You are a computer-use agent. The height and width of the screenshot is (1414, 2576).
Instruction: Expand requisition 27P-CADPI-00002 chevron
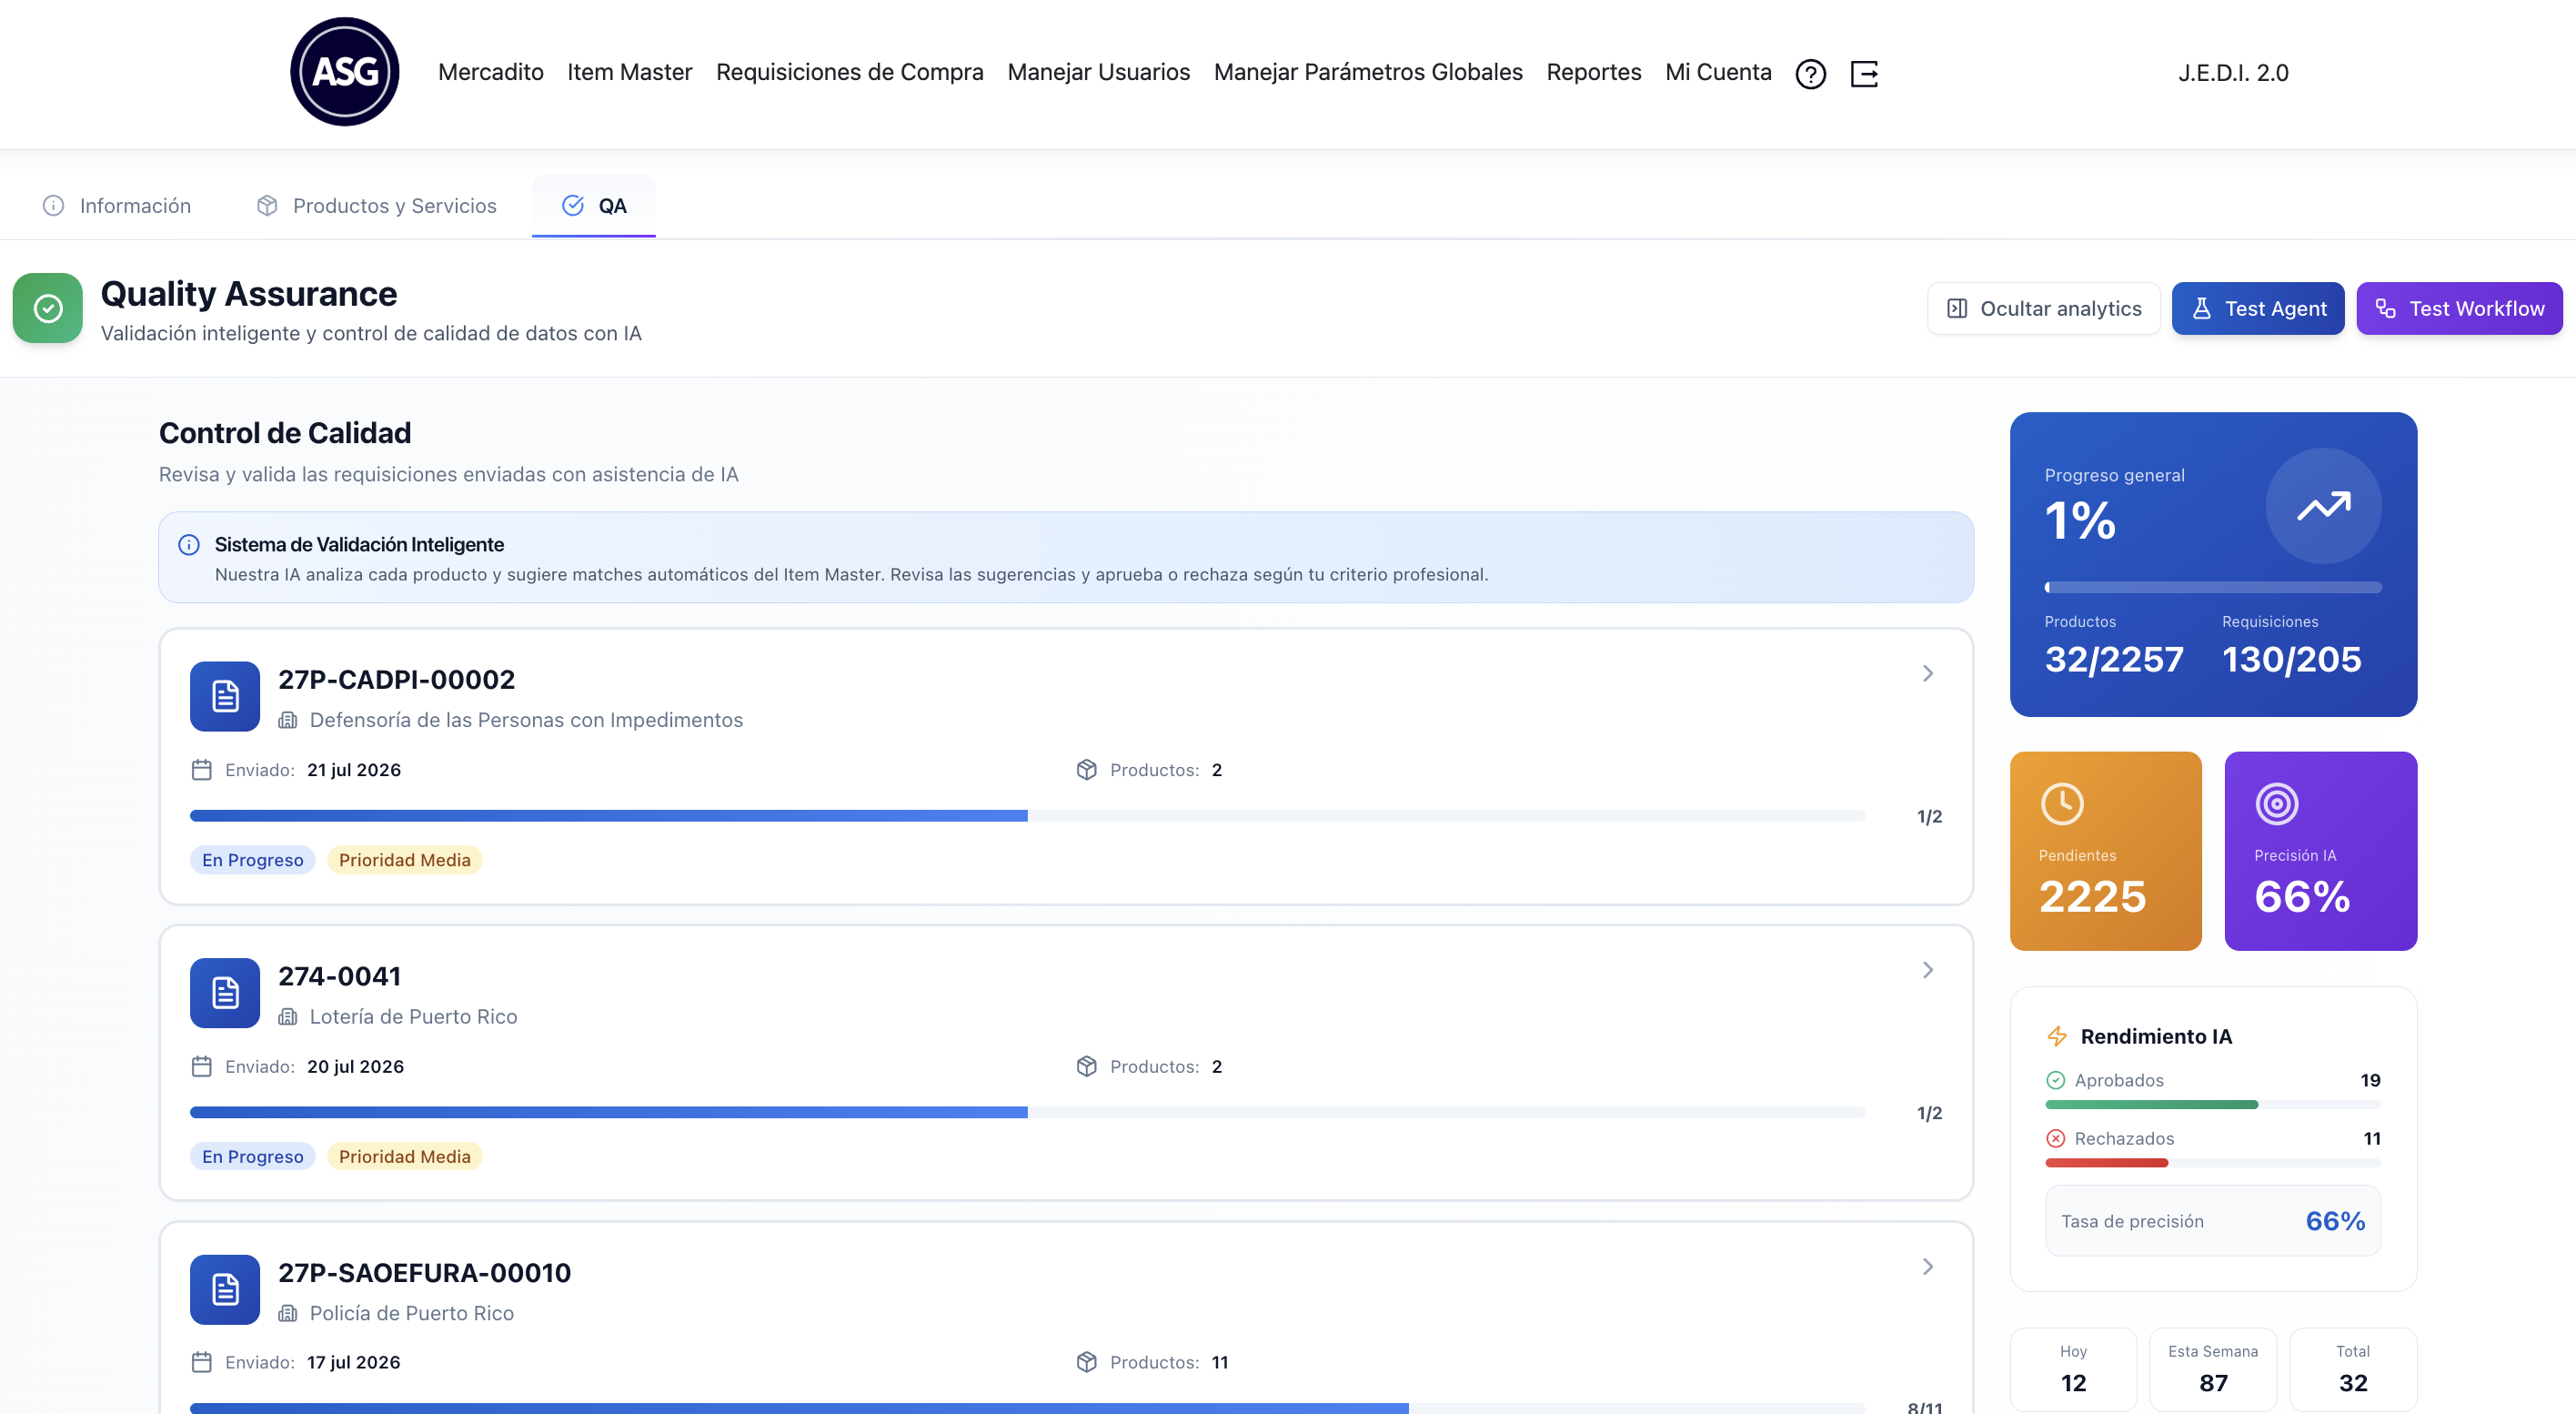(x=1928, y=674)
